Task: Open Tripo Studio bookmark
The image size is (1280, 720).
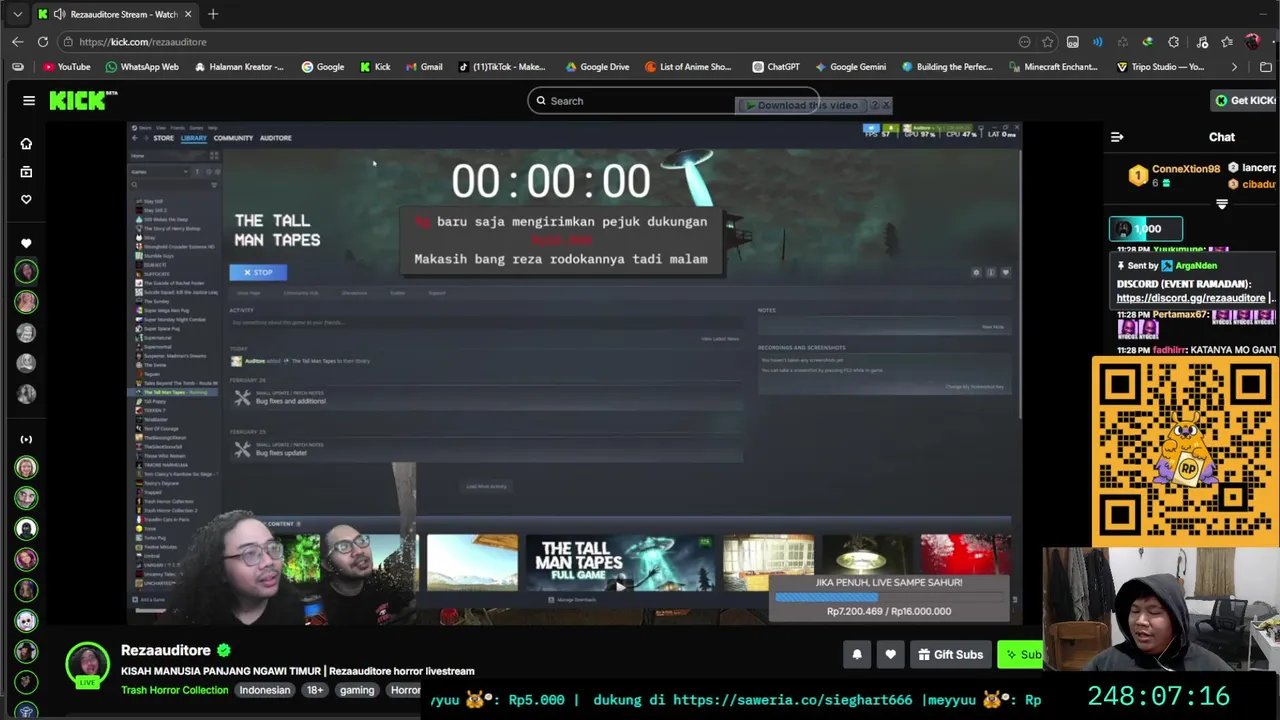Action: tap(1161, 67)
